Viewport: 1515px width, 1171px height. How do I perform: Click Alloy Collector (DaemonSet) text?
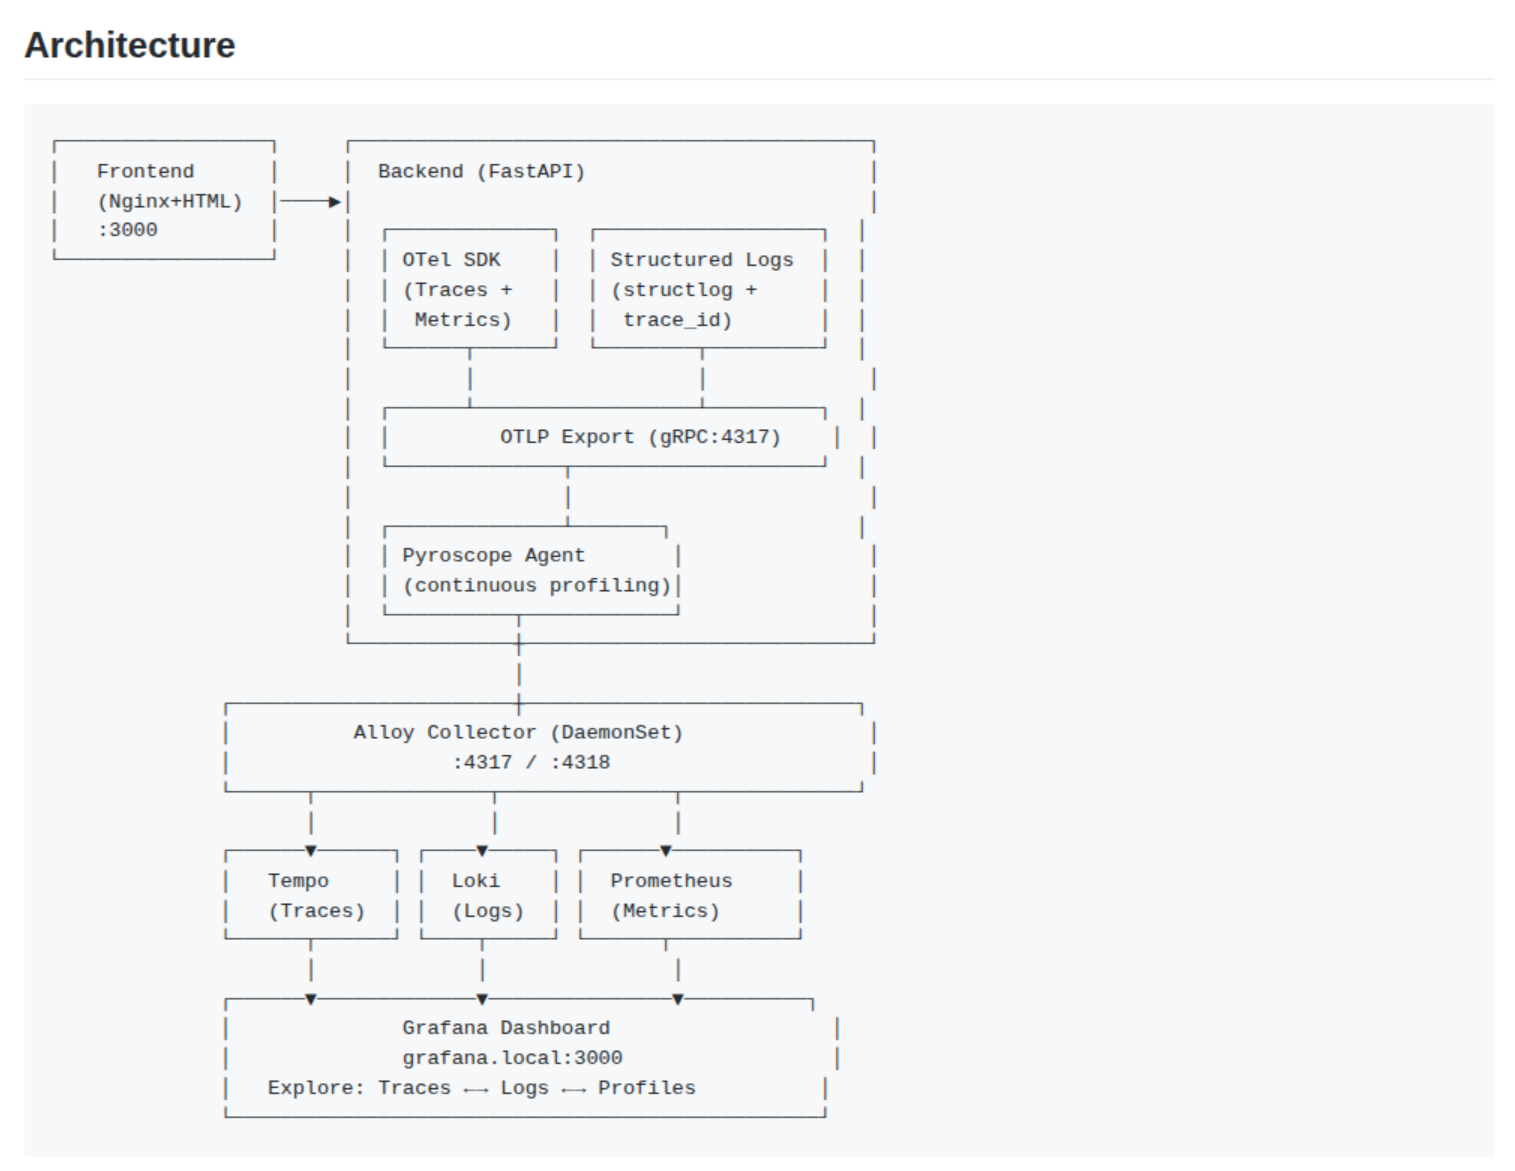(518, 732)
